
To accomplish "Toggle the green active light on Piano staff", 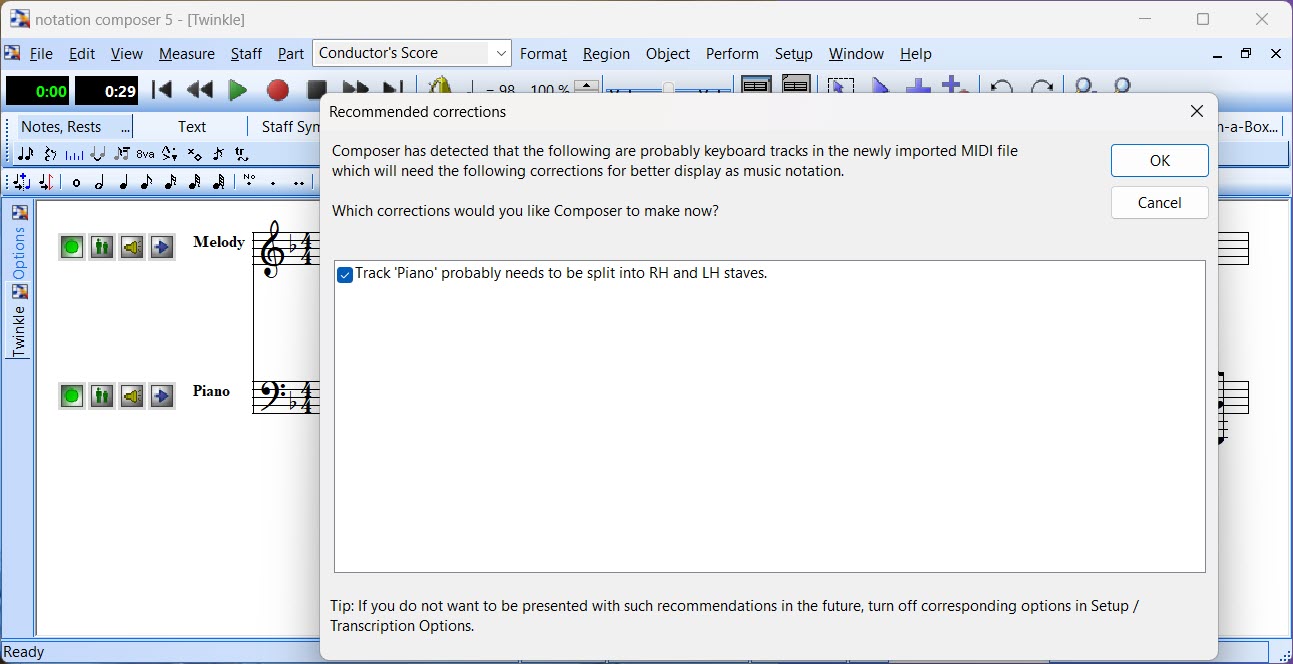I will (71, 396).
